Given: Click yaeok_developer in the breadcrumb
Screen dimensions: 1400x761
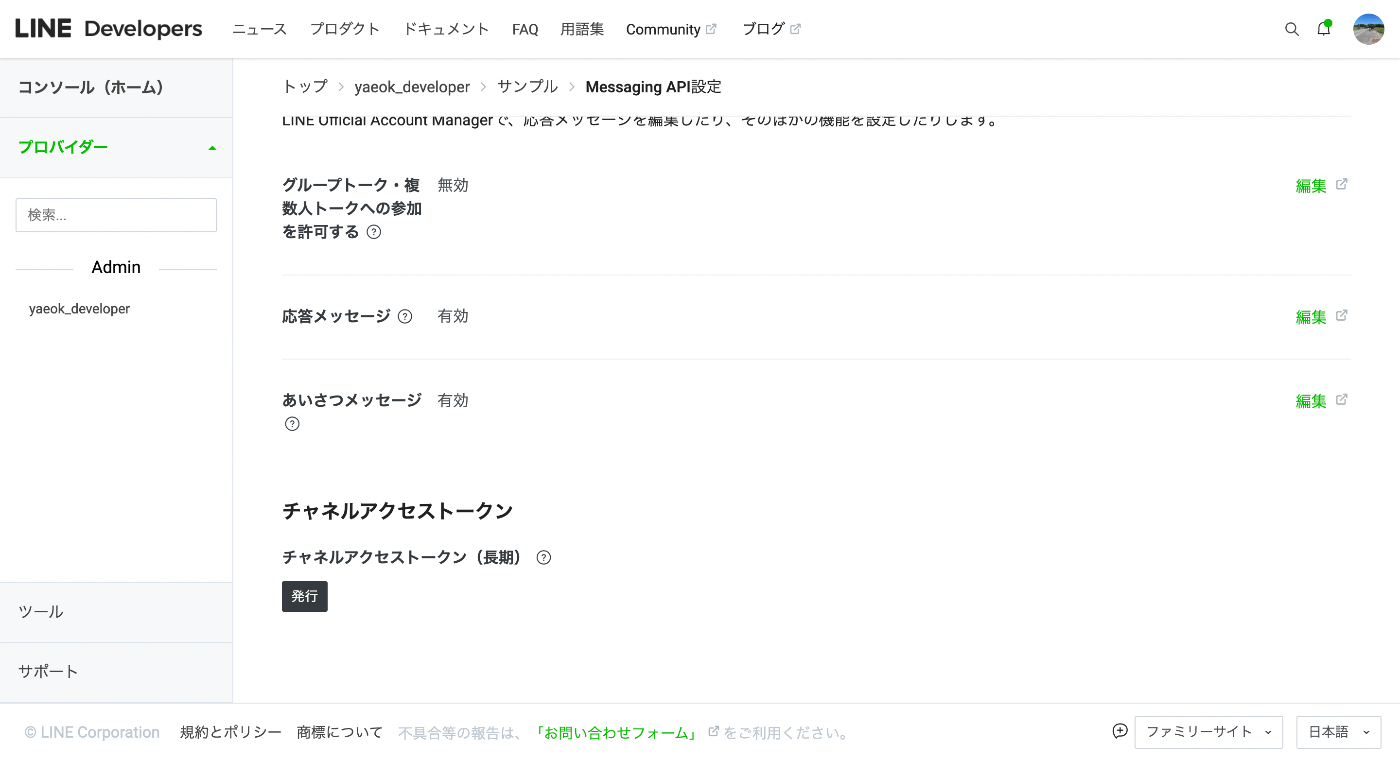Looking at the screenshot, I should pos(412,87).
